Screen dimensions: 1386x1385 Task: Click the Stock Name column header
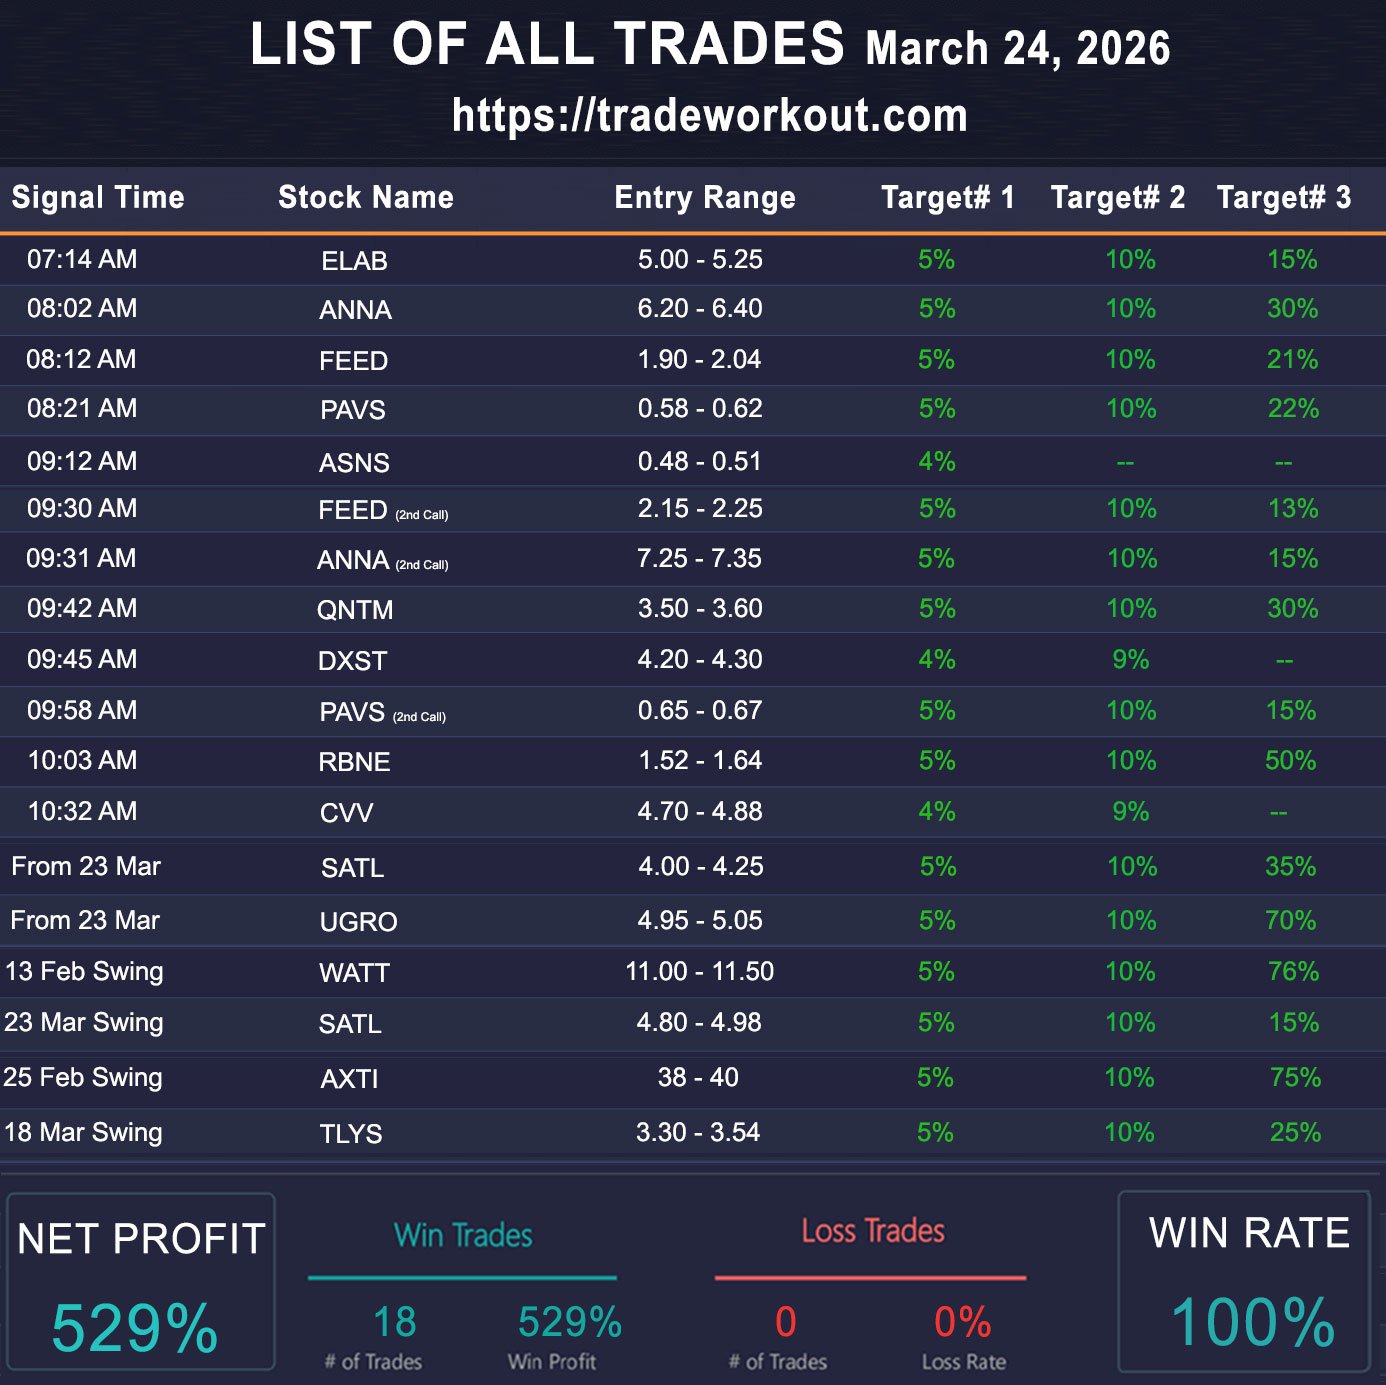click(x=365, y=197)
